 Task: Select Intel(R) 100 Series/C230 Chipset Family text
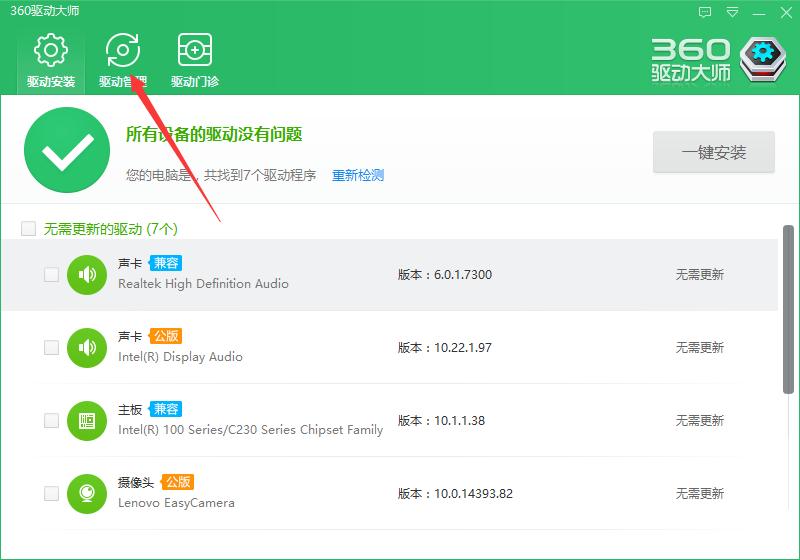(250, 429)
